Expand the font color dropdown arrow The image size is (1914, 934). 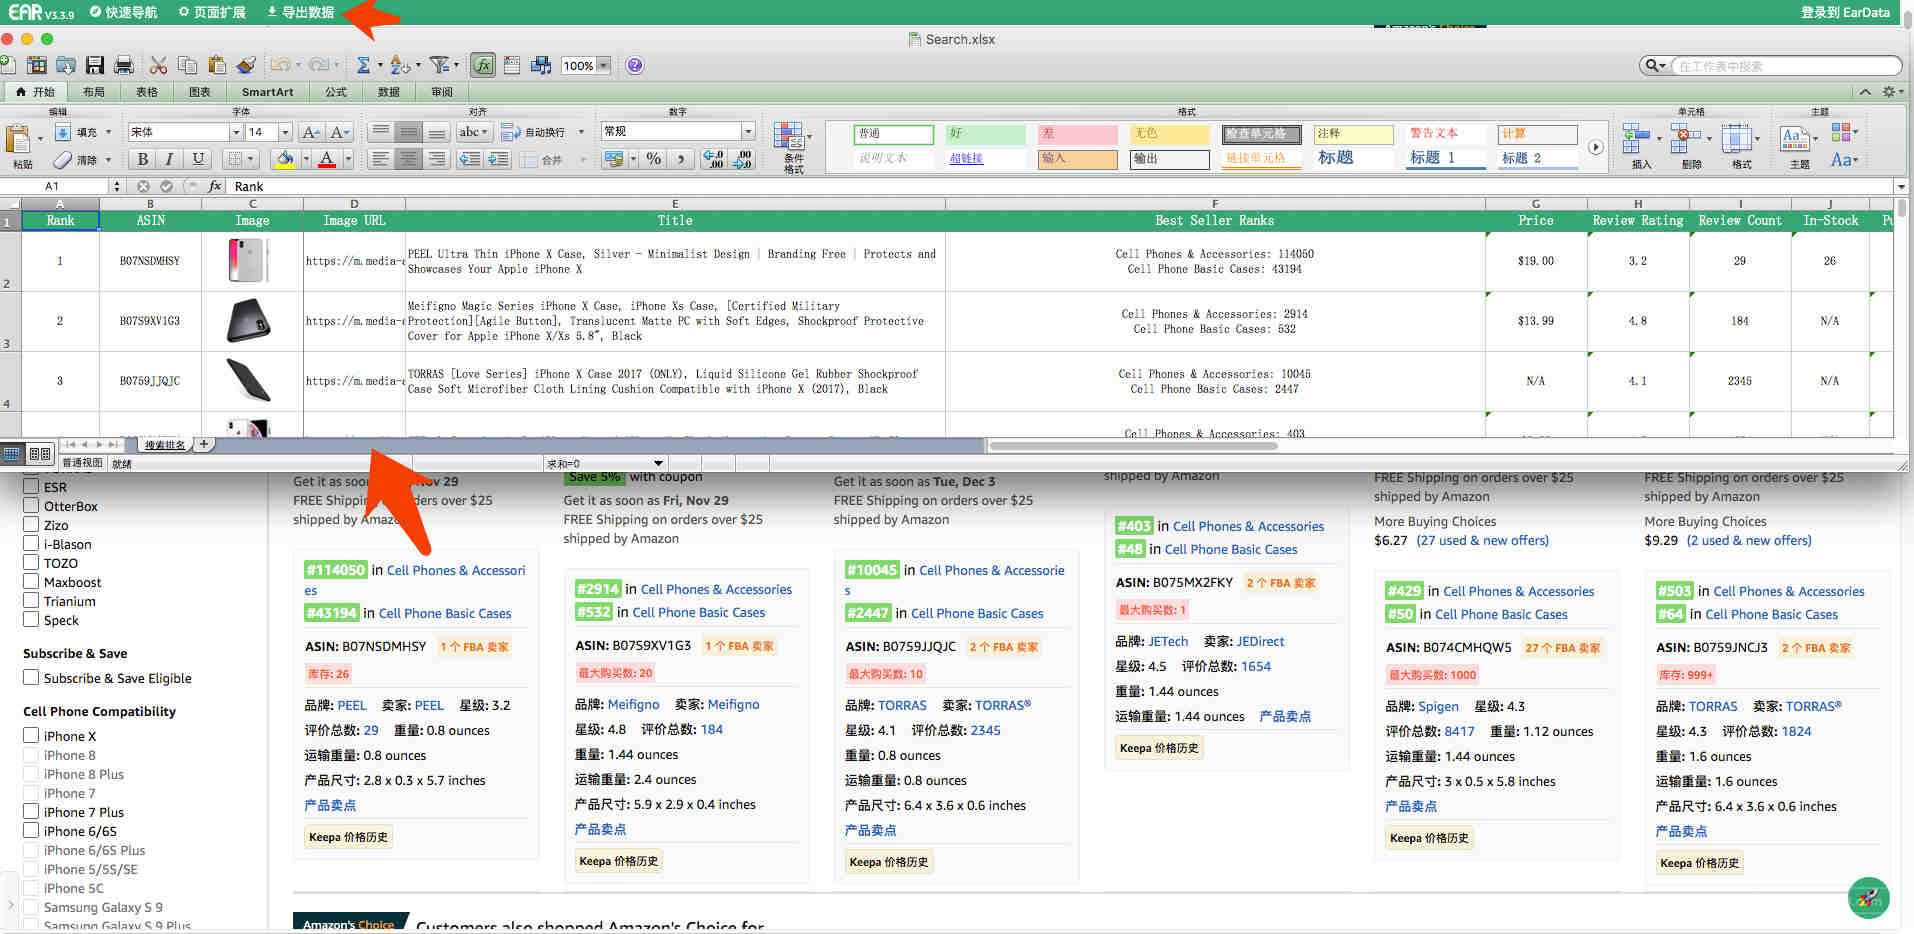pos(348,159)
